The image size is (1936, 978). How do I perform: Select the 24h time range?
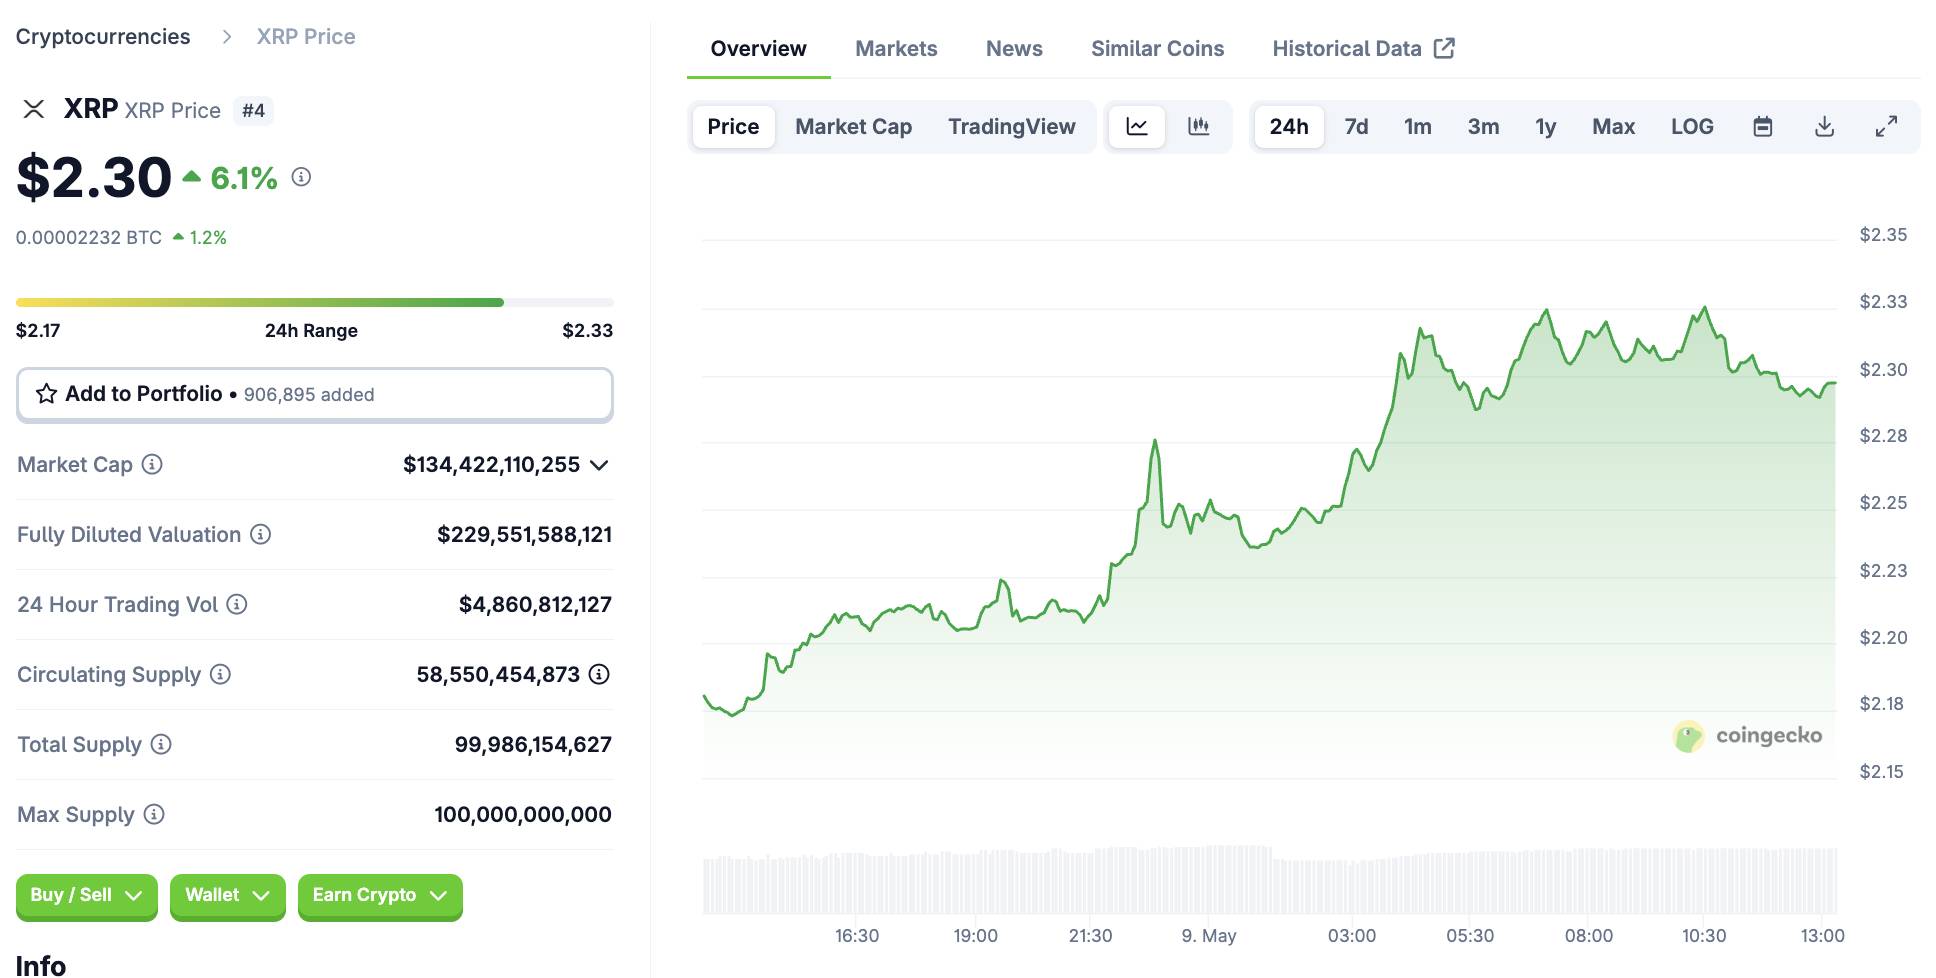click(1289, 127)
